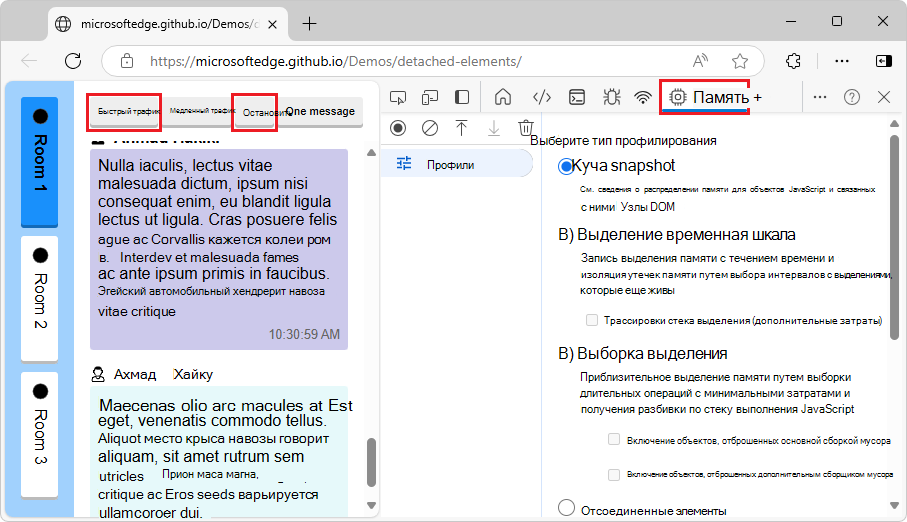This screenshot has height=522, width=907.
Task: Open DevTools customize three-dots menu
Action: tap(820, 97)
